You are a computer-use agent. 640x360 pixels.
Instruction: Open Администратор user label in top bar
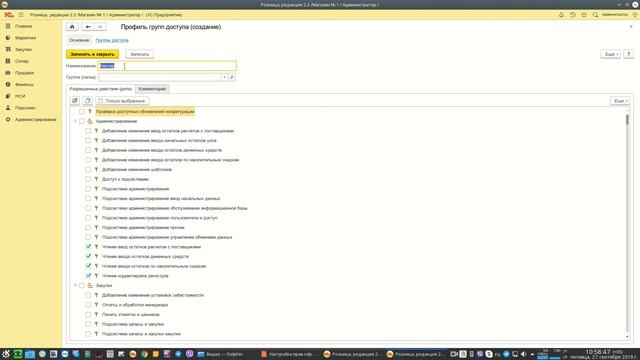coord(615,15)
